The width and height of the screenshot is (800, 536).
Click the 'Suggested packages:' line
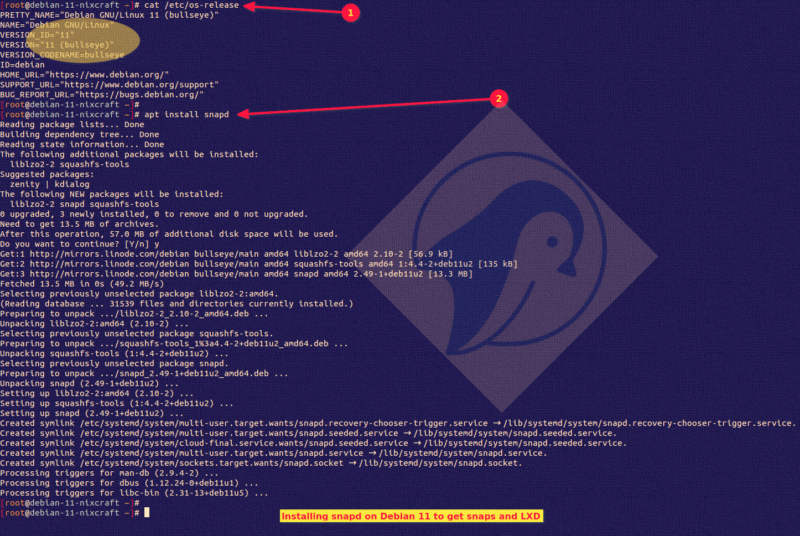coord(47,174)
